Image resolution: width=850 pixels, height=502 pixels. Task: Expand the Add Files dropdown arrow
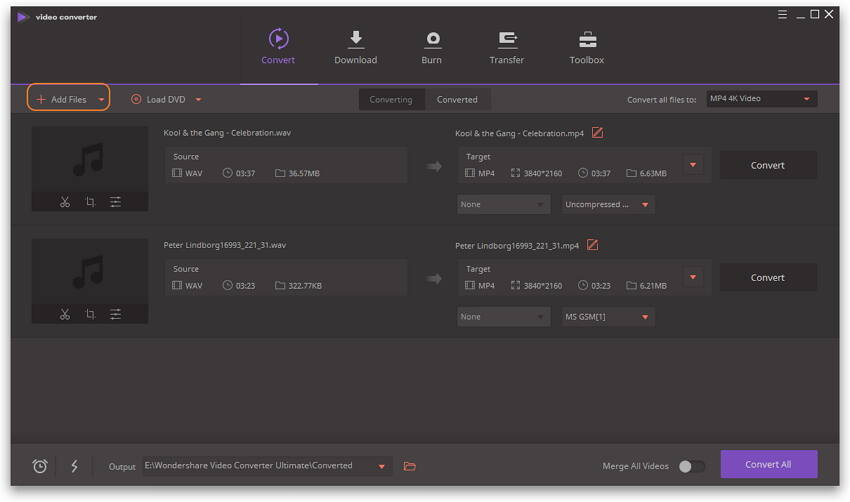(x=101, y=100)
